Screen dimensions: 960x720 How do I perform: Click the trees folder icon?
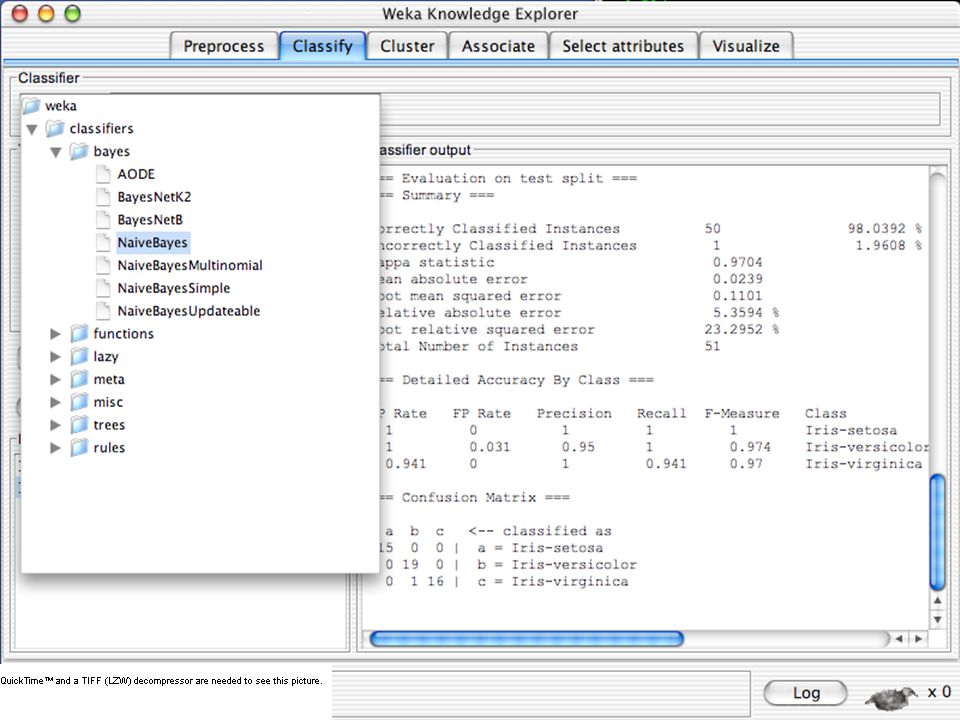pyautogui.click(x=79, y=424)
